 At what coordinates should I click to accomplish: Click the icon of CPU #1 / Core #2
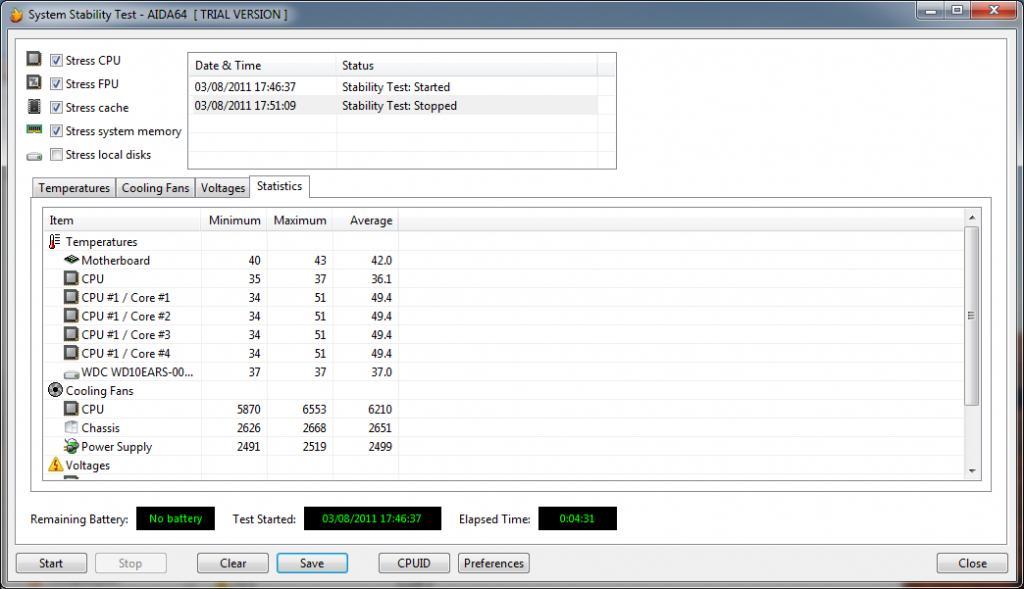click(71, 315)
